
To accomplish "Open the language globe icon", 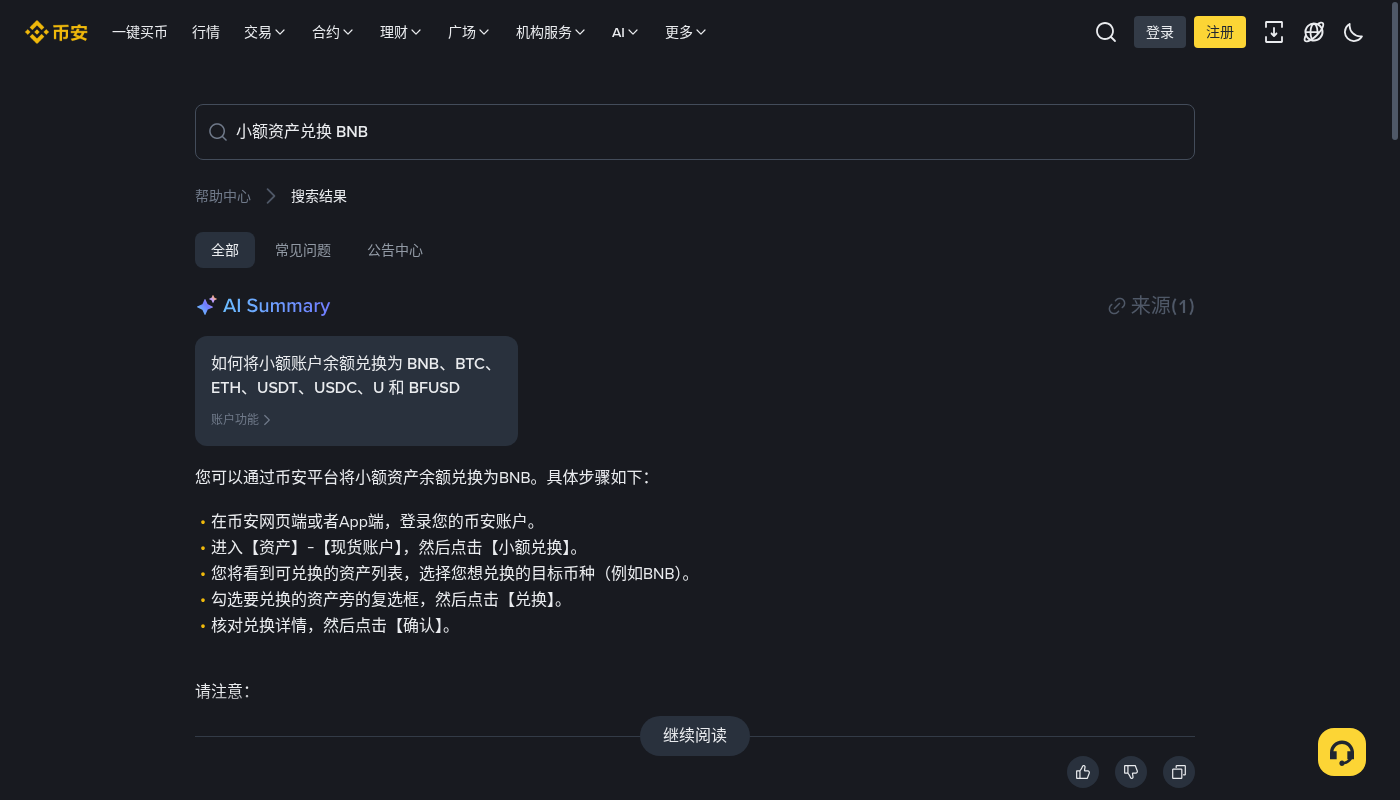I will 1314,32.
